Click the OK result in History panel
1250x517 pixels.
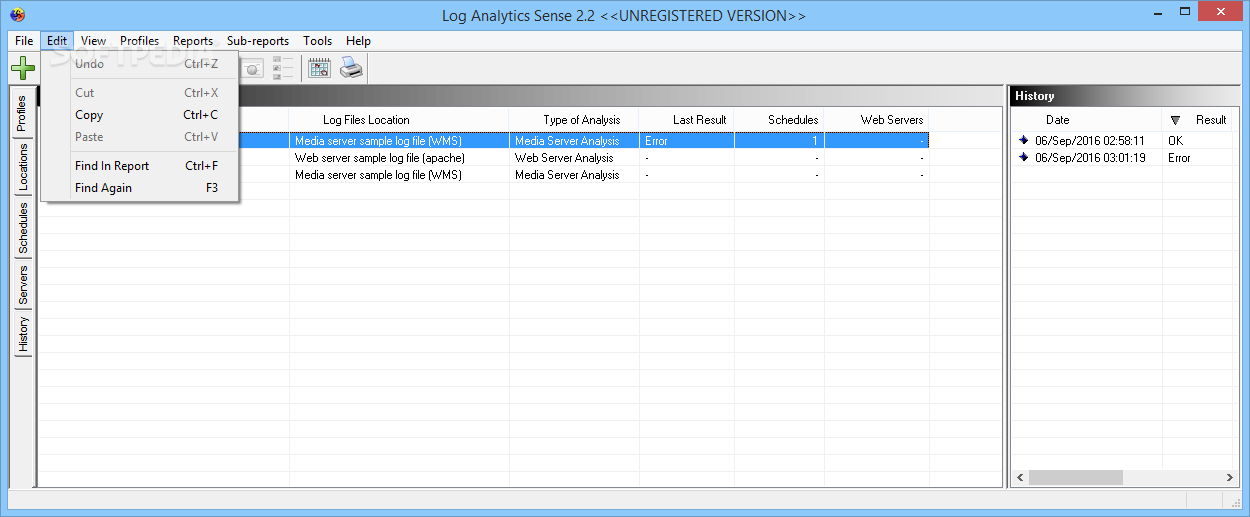(x=1175, y=141)
